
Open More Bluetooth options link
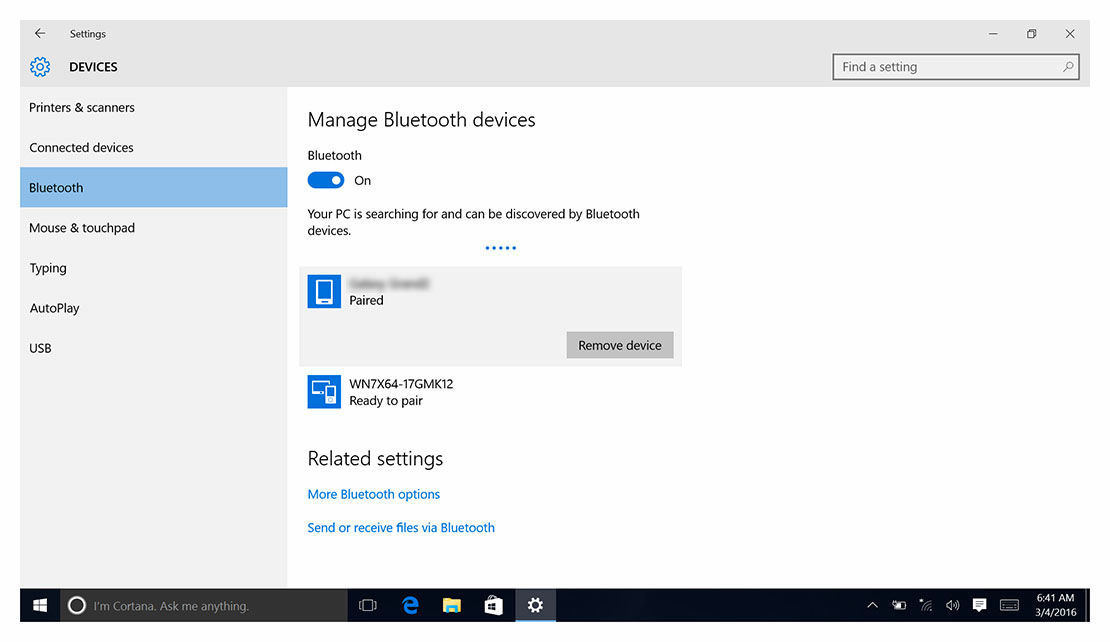pyautogui.click(x=374, y=494)
